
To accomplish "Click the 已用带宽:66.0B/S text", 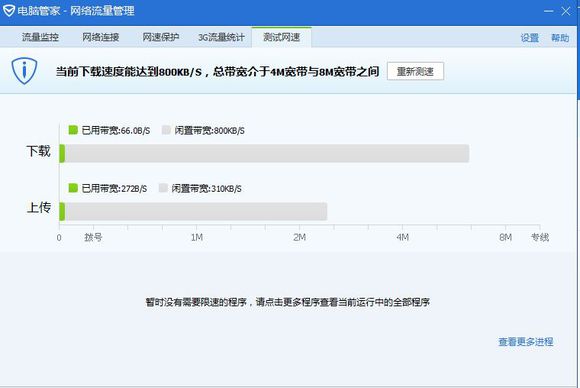I will 116,131.
